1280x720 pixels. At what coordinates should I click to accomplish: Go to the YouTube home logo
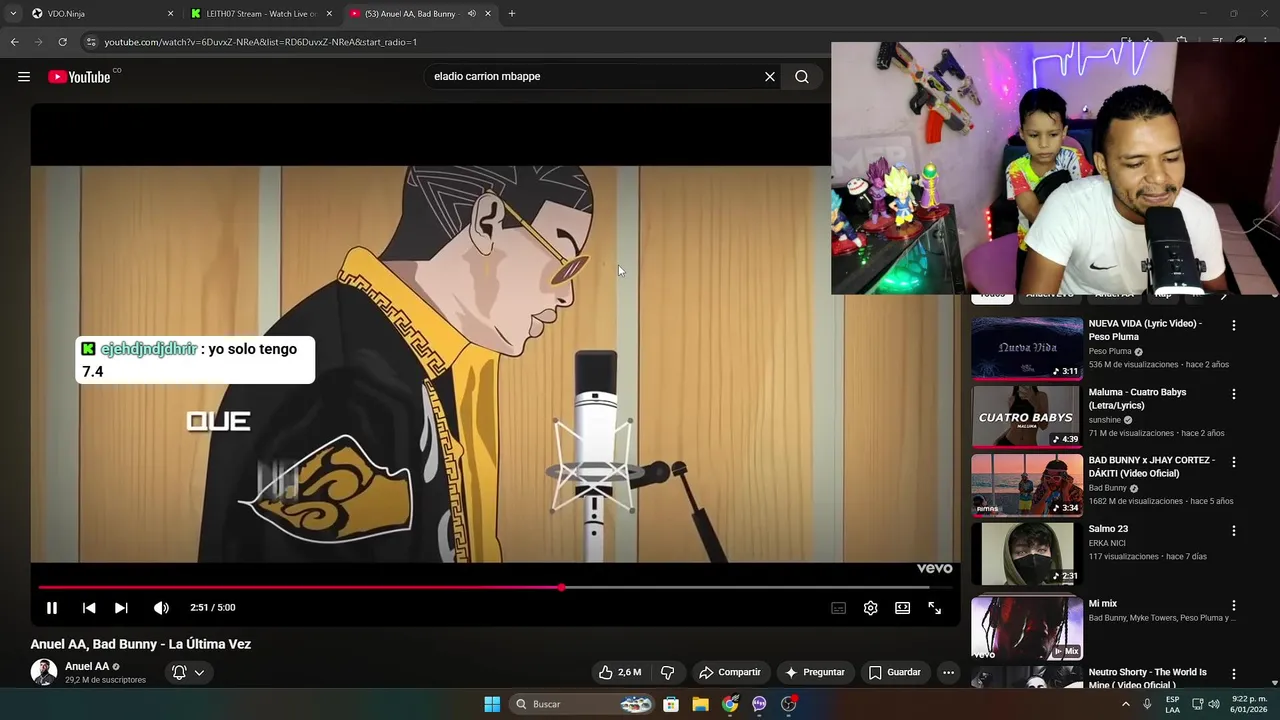point(79,77)
